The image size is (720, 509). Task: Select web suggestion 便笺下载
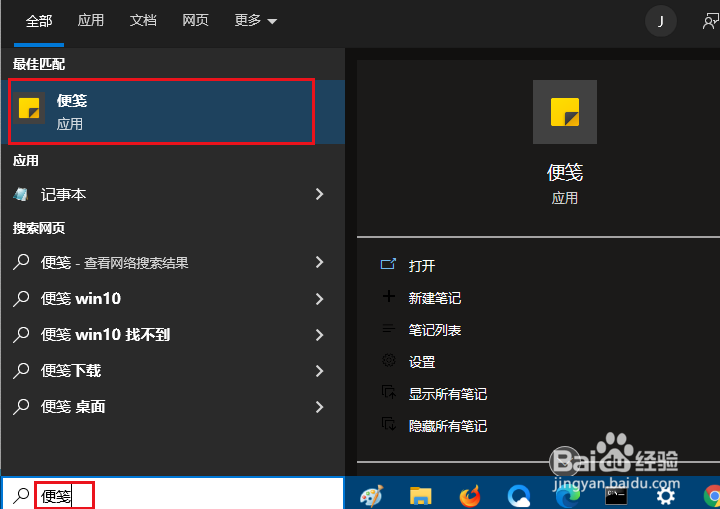coord(173,371)
